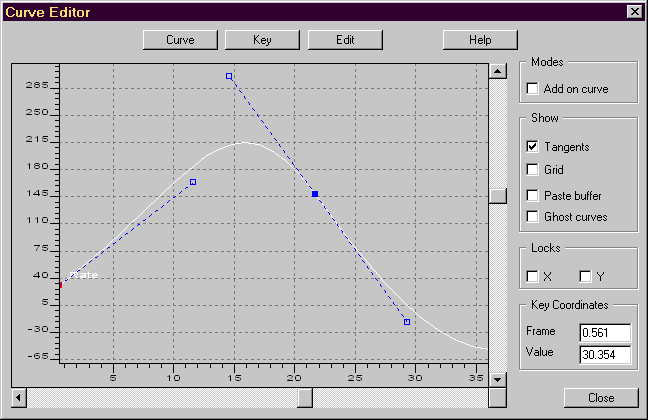This screenshot has width=648, height=420.
Task: Lock the Y axis
Action: tap(585, 276)
